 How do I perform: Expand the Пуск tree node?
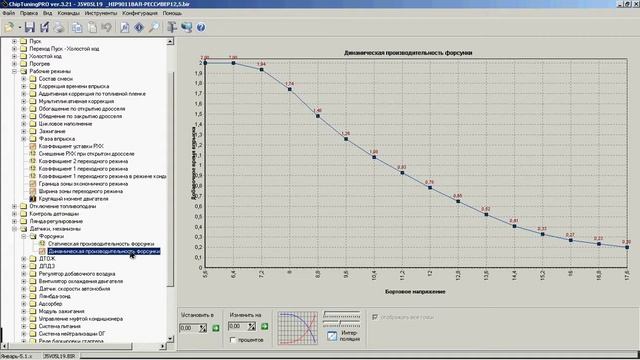[14, 41]
